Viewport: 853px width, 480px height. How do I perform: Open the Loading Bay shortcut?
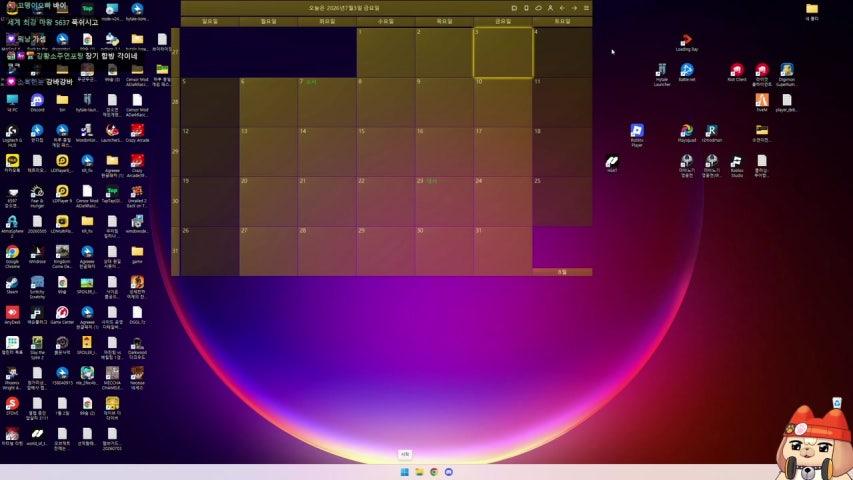(x=687, y=42)
